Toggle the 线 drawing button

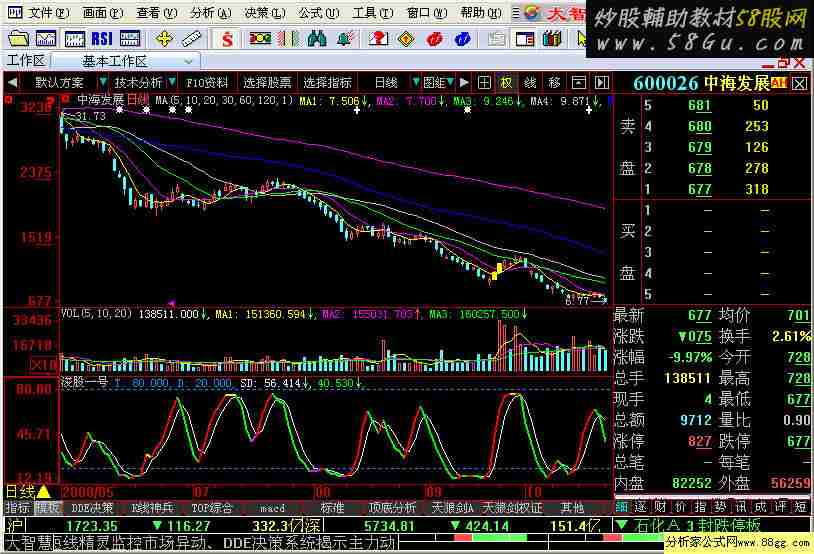pos(530,82)
